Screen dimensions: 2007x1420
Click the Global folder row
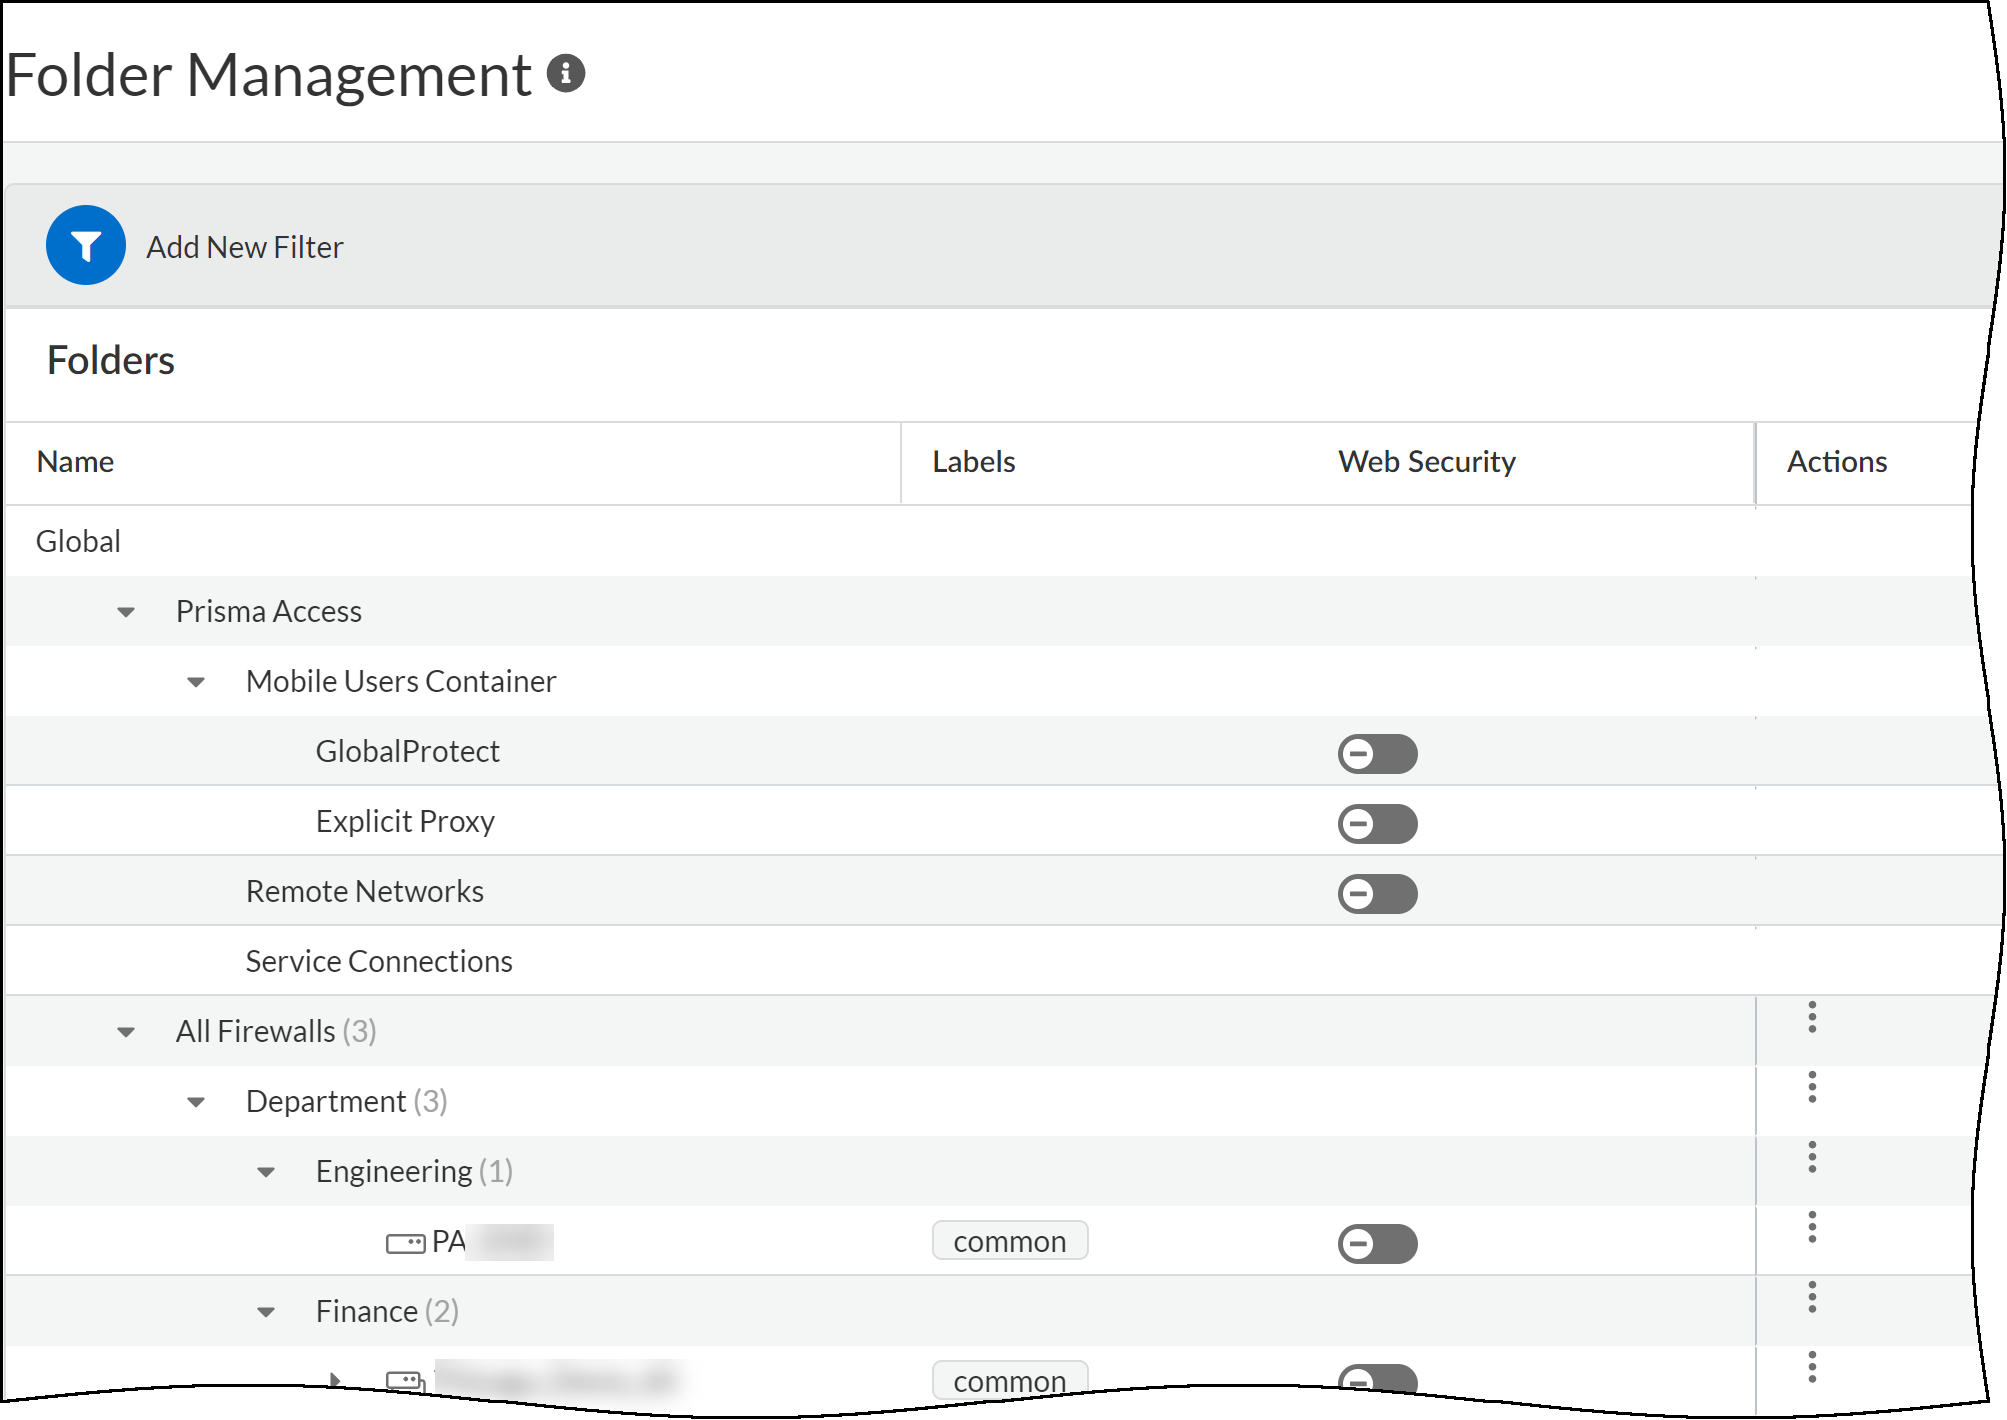[78, 541]
